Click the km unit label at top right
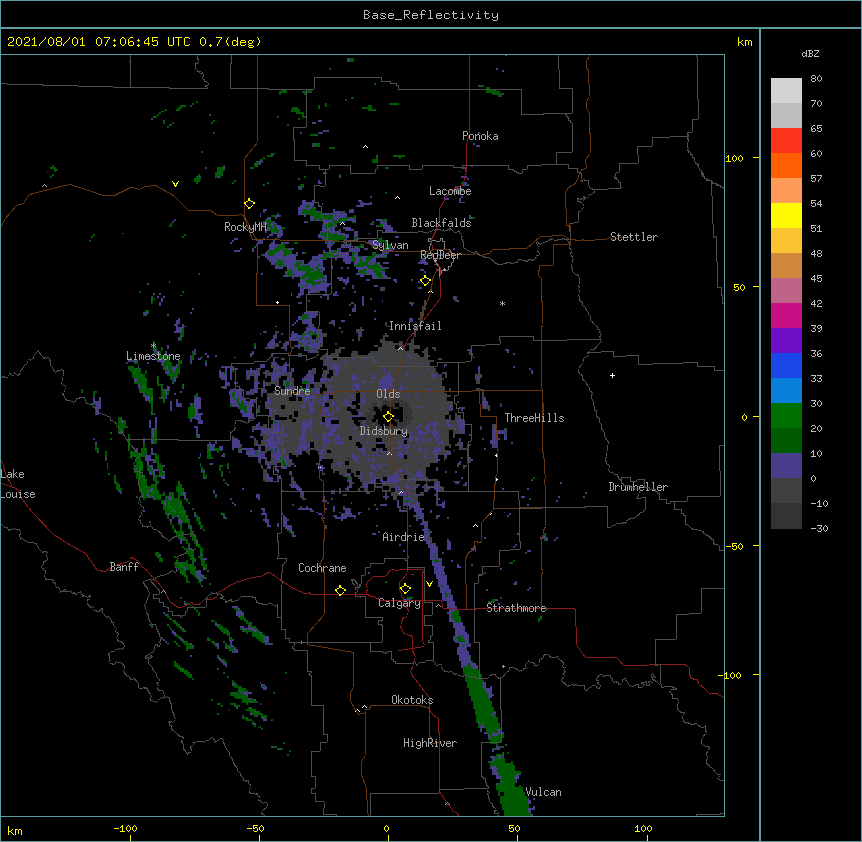 744,42
